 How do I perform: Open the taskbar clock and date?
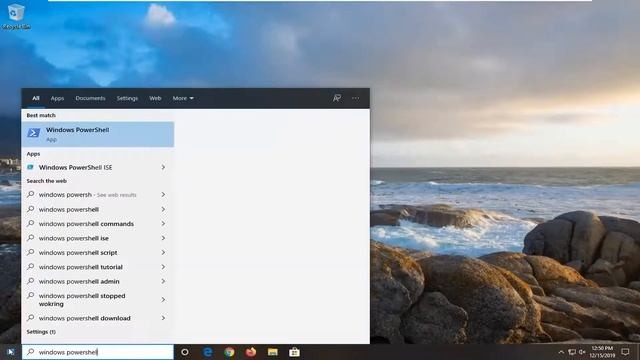(602, 352)
